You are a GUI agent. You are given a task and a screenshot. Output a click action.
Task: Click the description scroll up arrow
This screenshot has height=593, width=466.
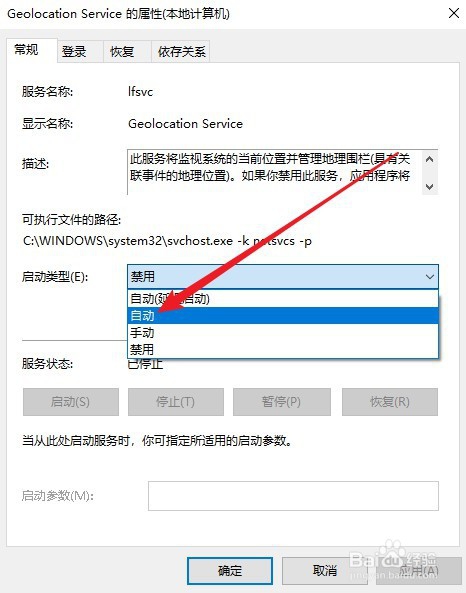coord(429,159)
